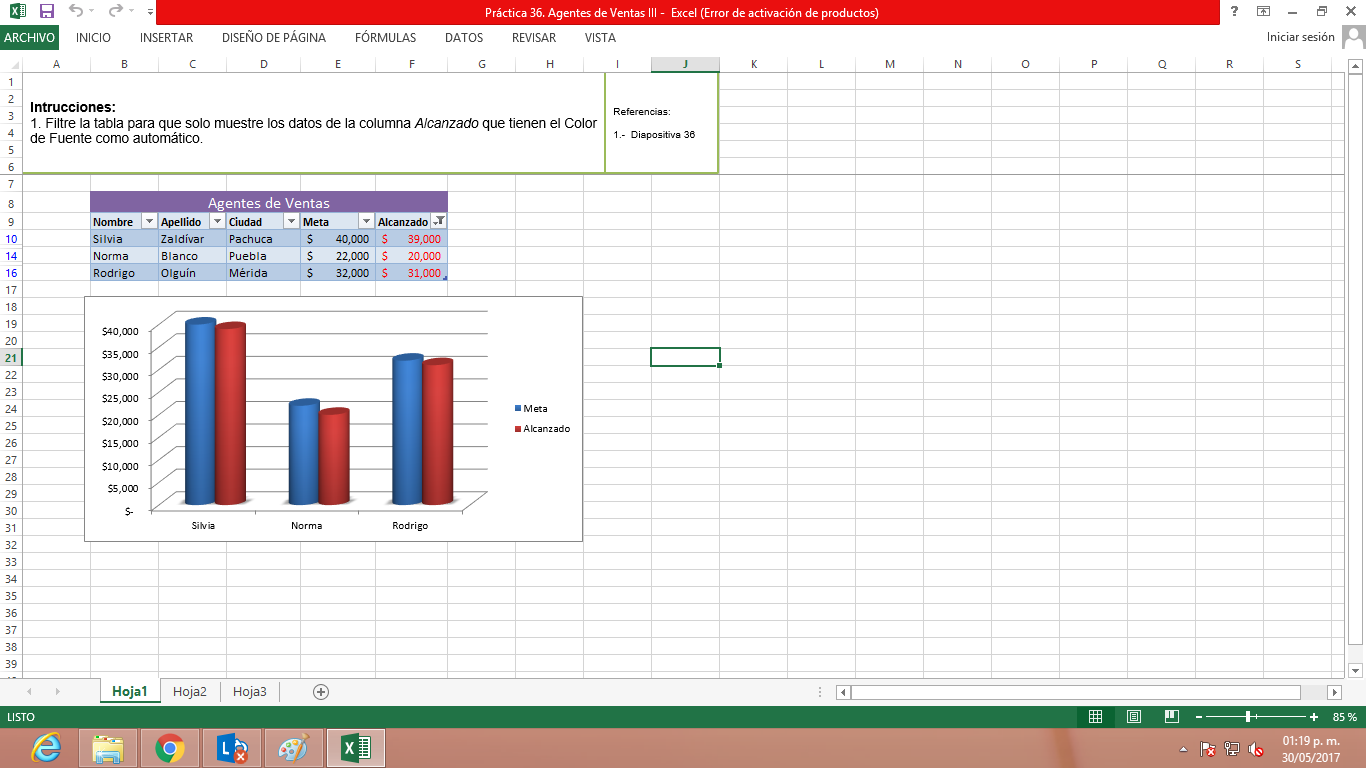This screenshot has height=768, width=1366.
Task: Expand Customize Quick Access Toolbar menu
Action: (150, 12)
